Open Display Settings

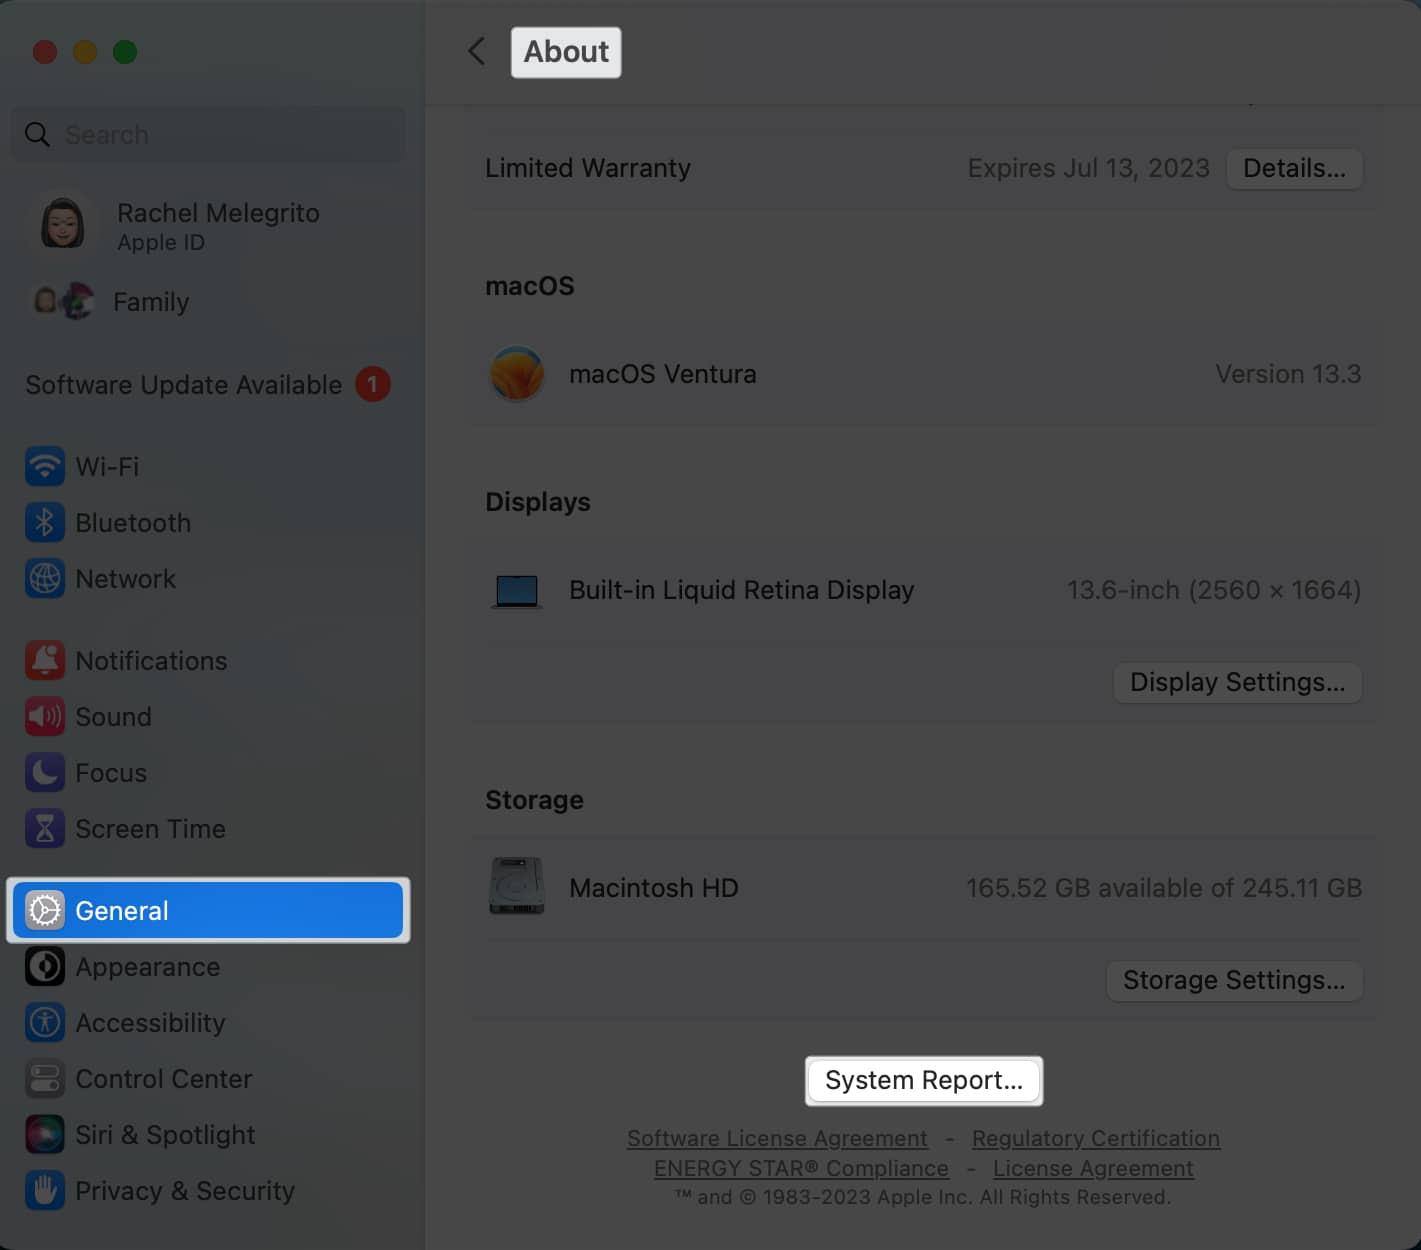point(1237,682)
